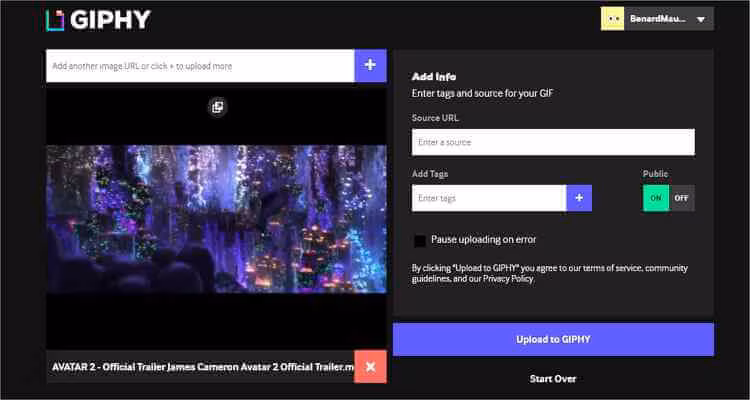Click Start Over

[553, 378]
